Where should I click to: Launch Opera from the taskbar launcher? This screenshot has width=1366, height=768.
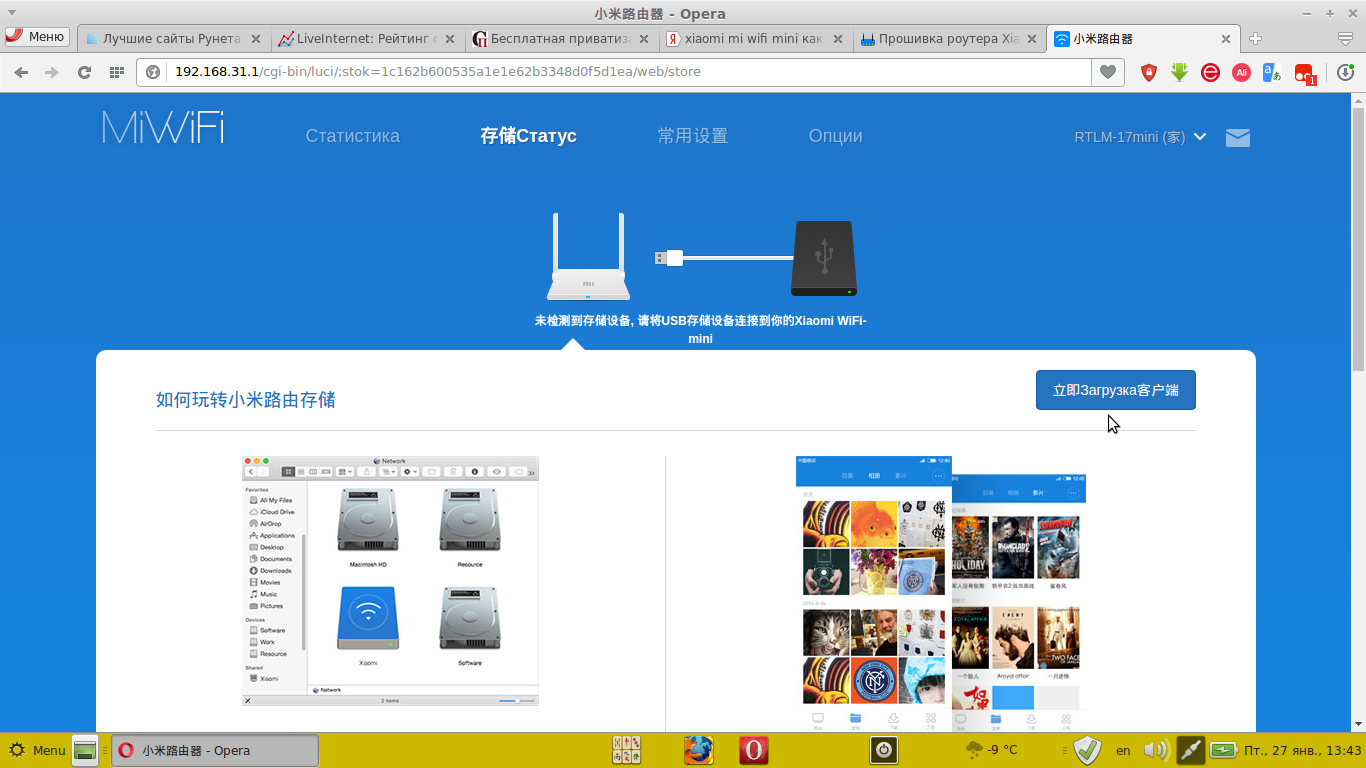pos(754,750)
